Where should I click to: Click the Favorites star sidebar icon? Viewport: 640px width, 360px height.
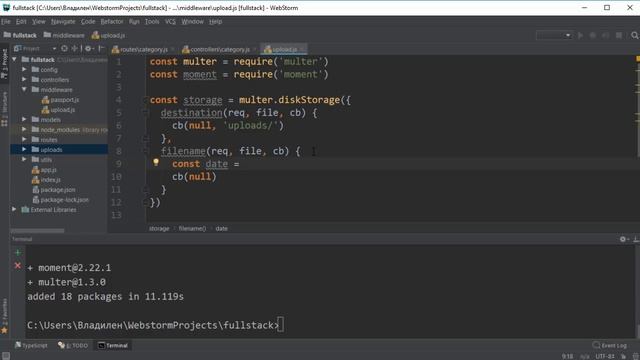click(4, 330)
